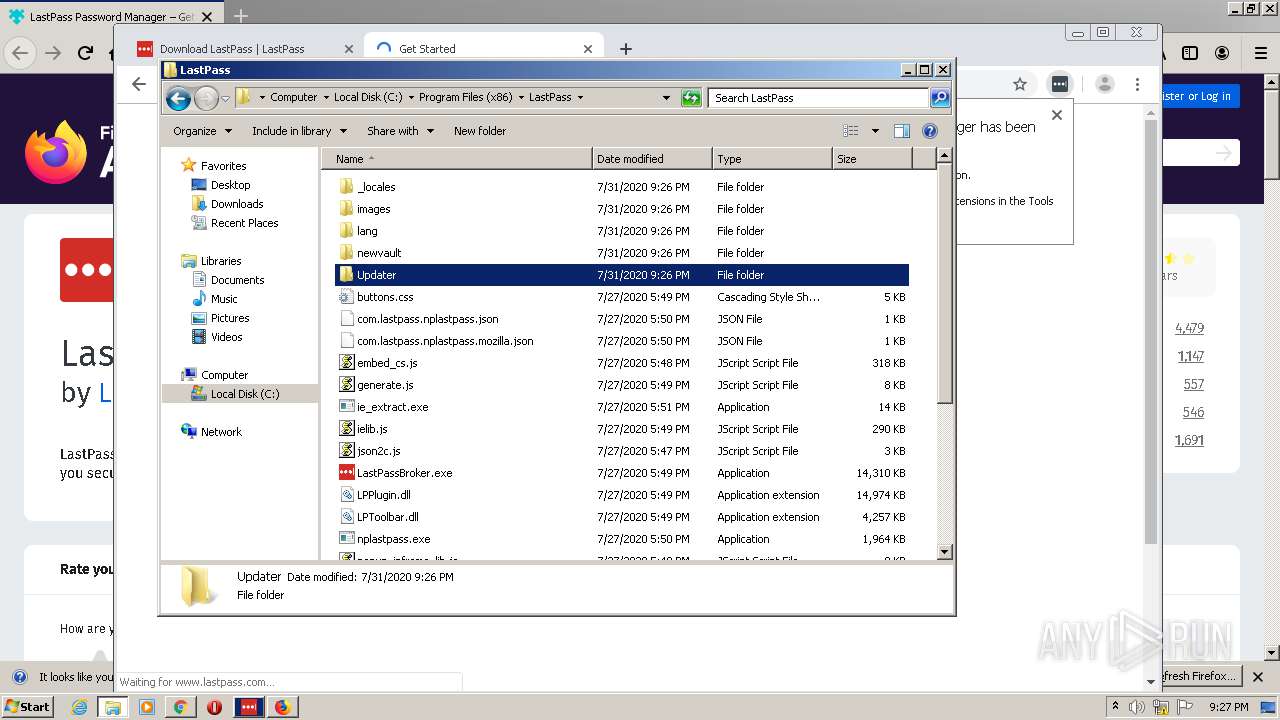Click the green refresh button in Explorer
The height and width of the screenshot is (720, 1280).
[x=691, y=98]
